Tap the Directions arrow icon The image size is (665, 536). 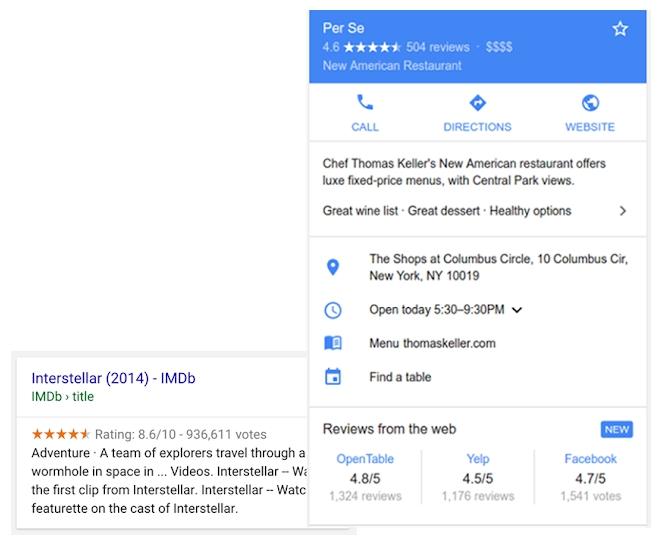tap(478, 103)
